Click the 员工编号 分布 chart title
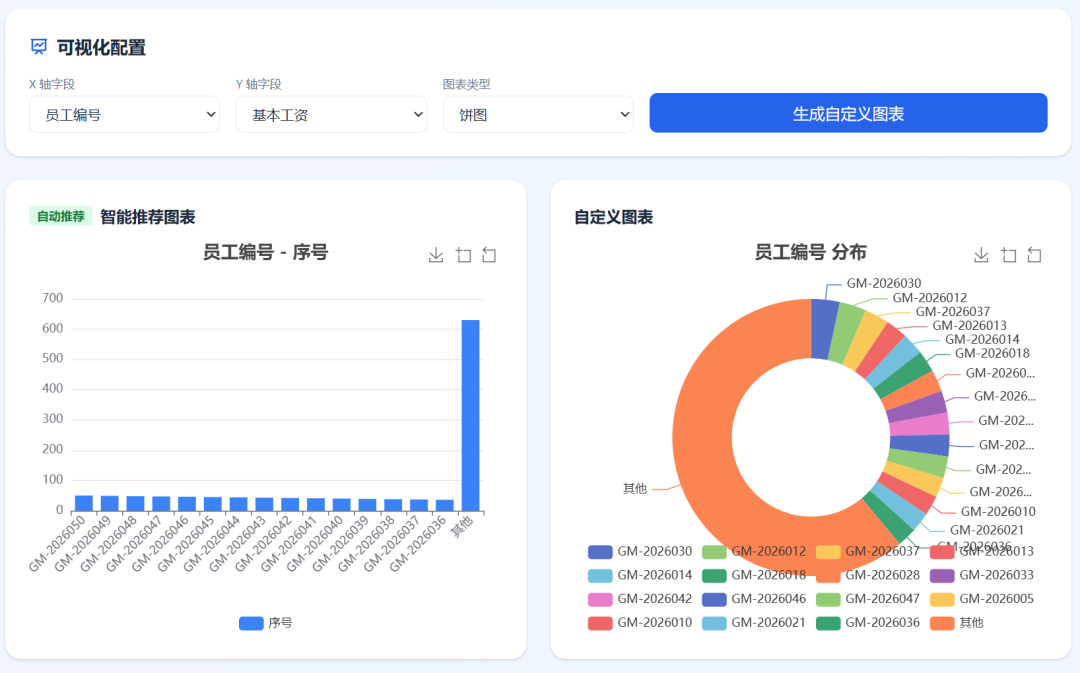Viewport: 1080px width, 673px height. [x=811, y=253]
